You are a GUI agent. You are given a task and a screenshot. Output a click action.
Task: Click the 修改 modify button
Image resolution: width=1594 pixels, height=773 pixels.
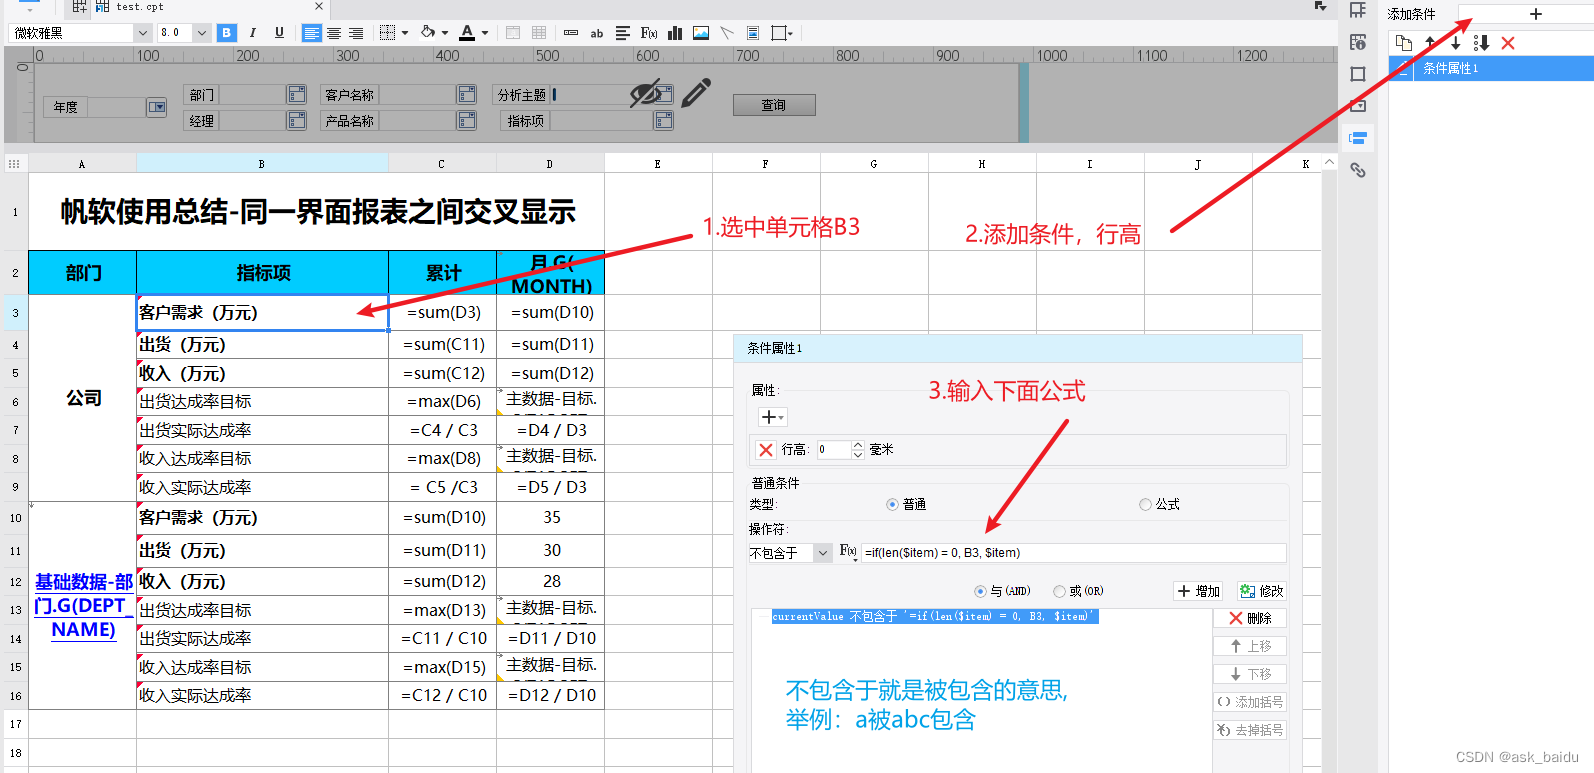point(1260,591)
